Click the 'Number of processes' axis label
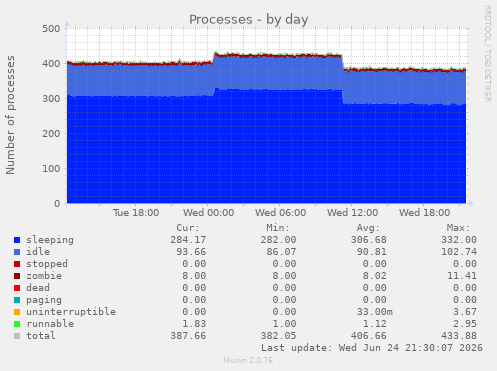The image size is (497, 371). click(10, 115)
